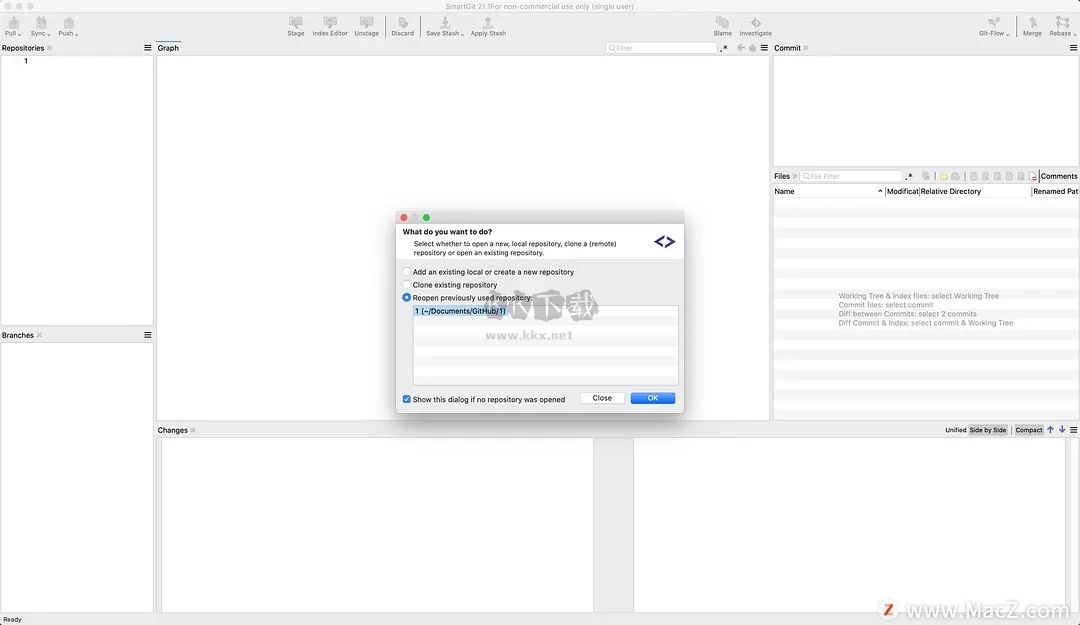Select the Graph tab
The image size is (1080, 625).
168,48
